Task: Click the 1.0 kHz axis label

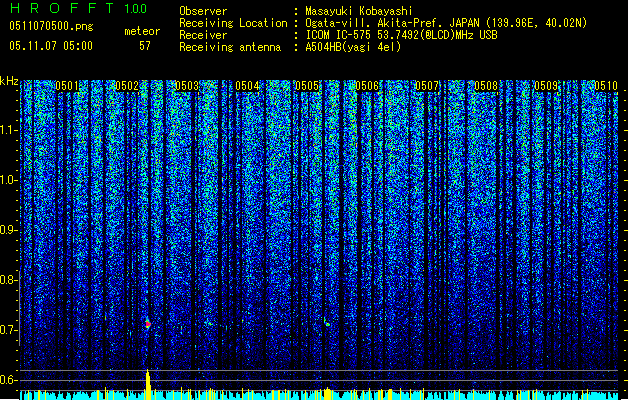Action: 9,180
